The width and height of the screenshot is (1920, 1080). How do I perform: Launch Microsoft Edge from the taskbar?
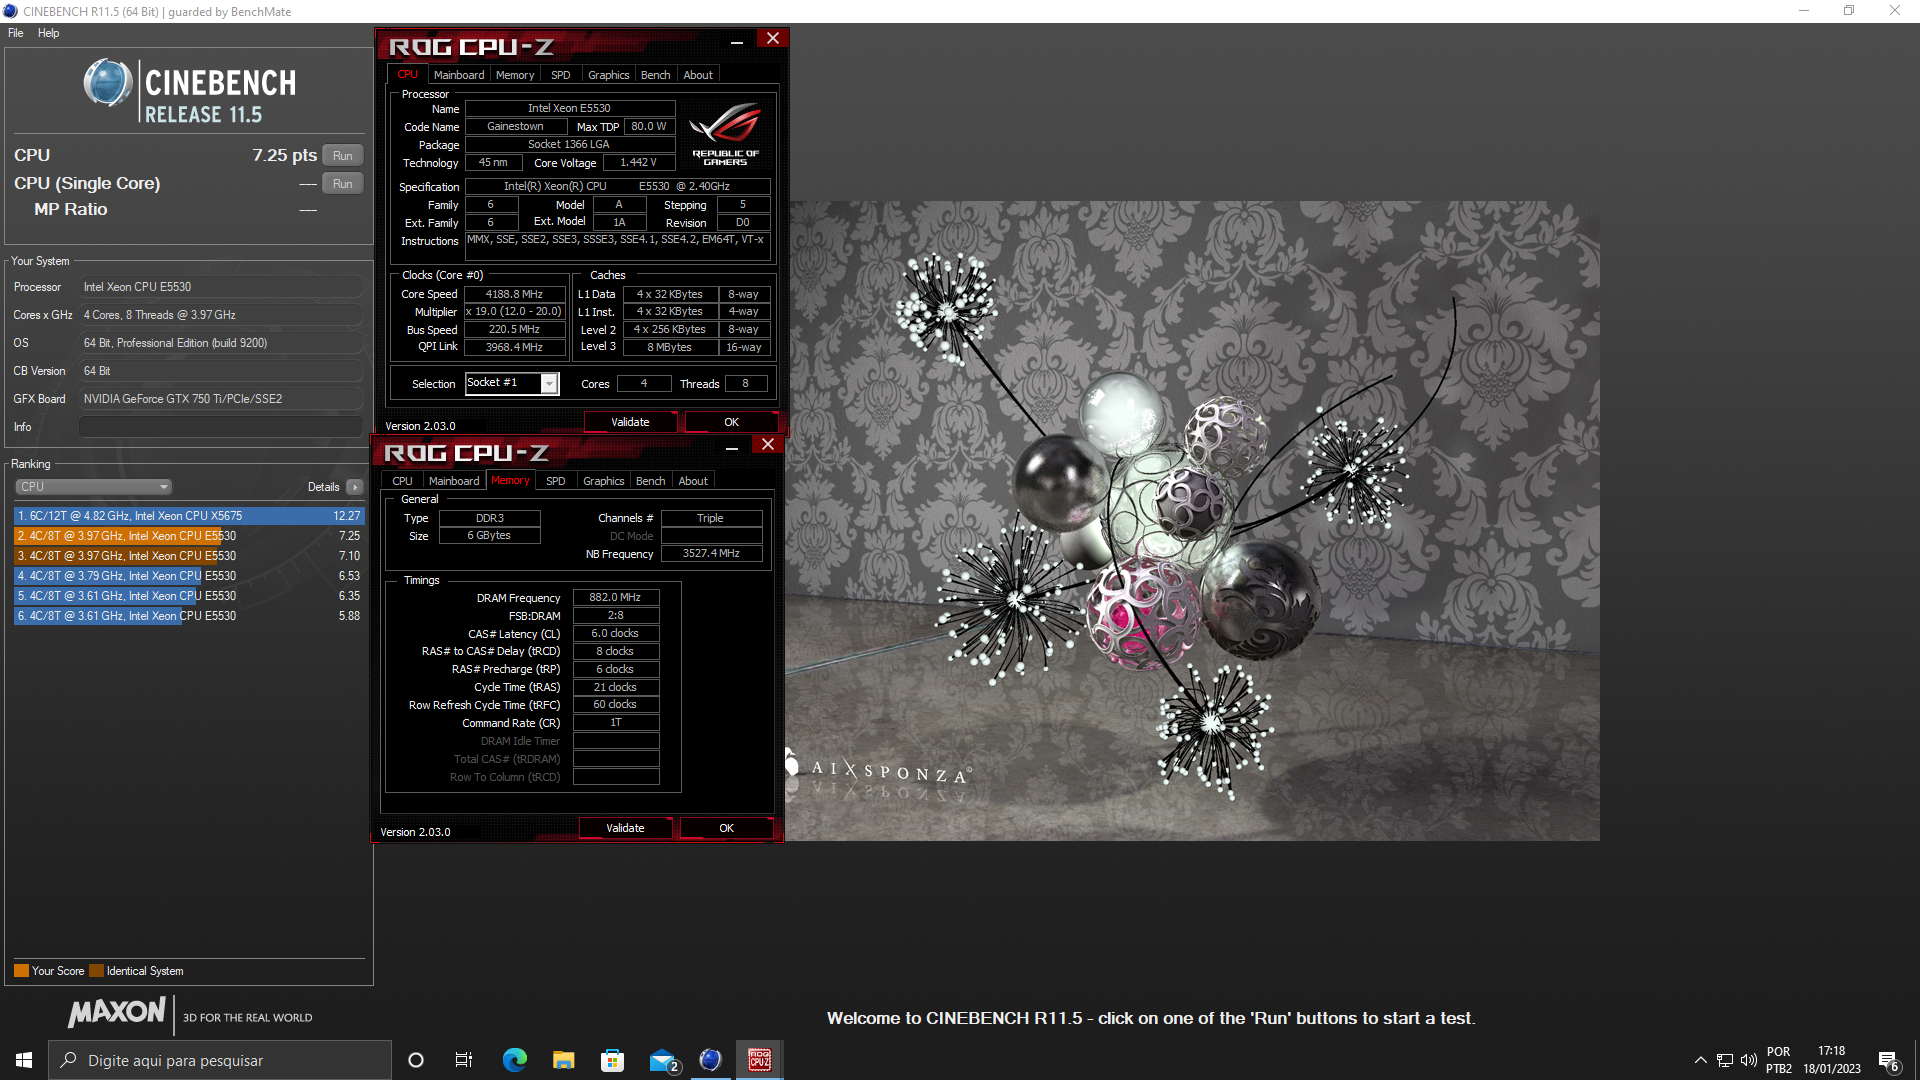point(515,1060)
